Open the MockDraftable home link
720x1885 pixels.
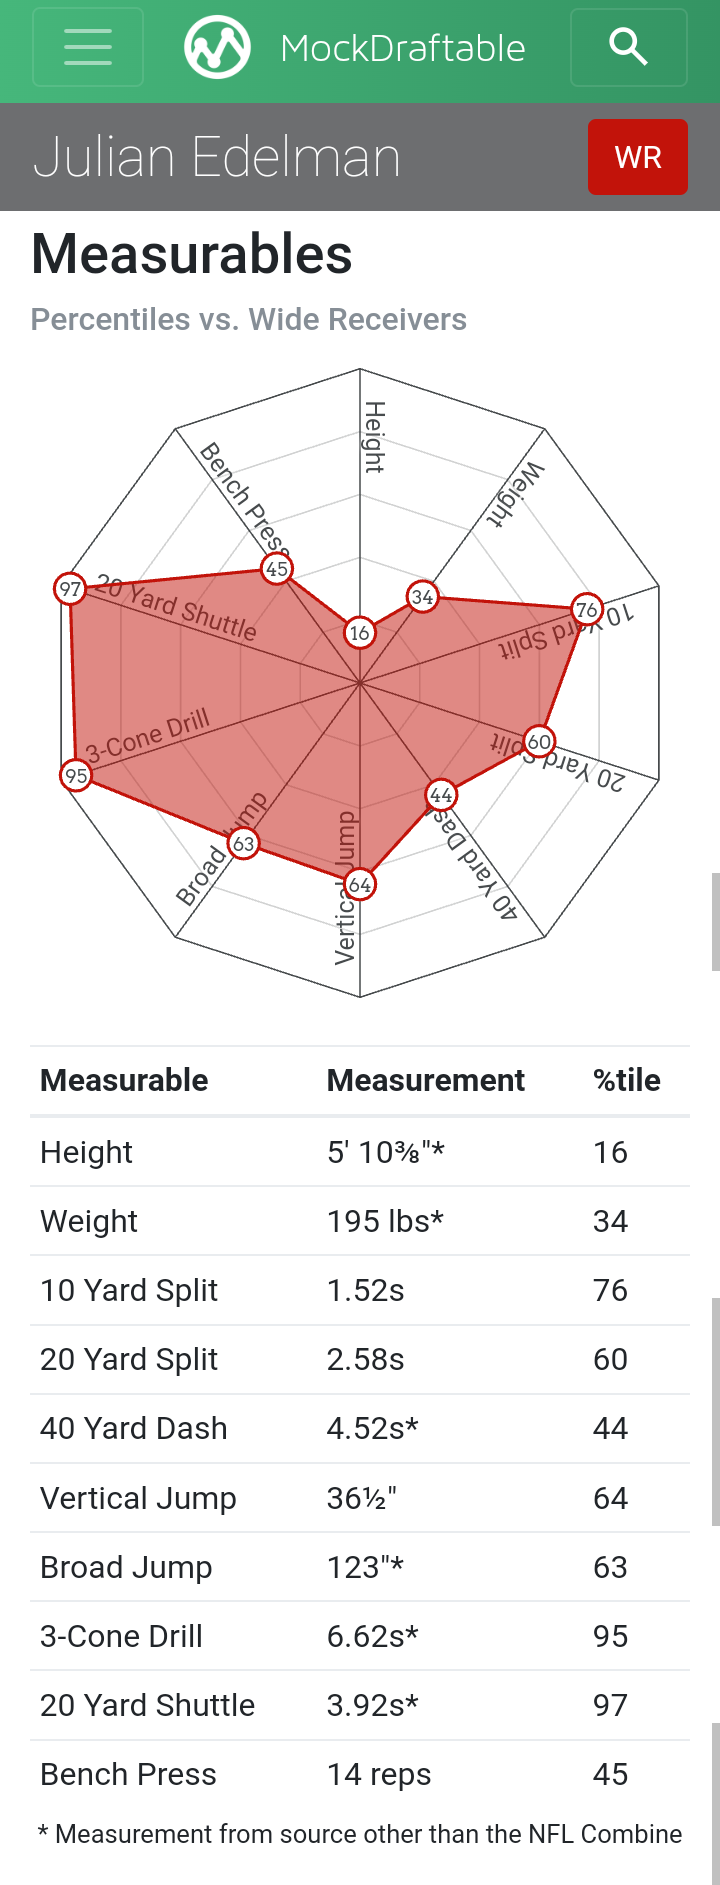pyautogui.click(x=403, y=48)
